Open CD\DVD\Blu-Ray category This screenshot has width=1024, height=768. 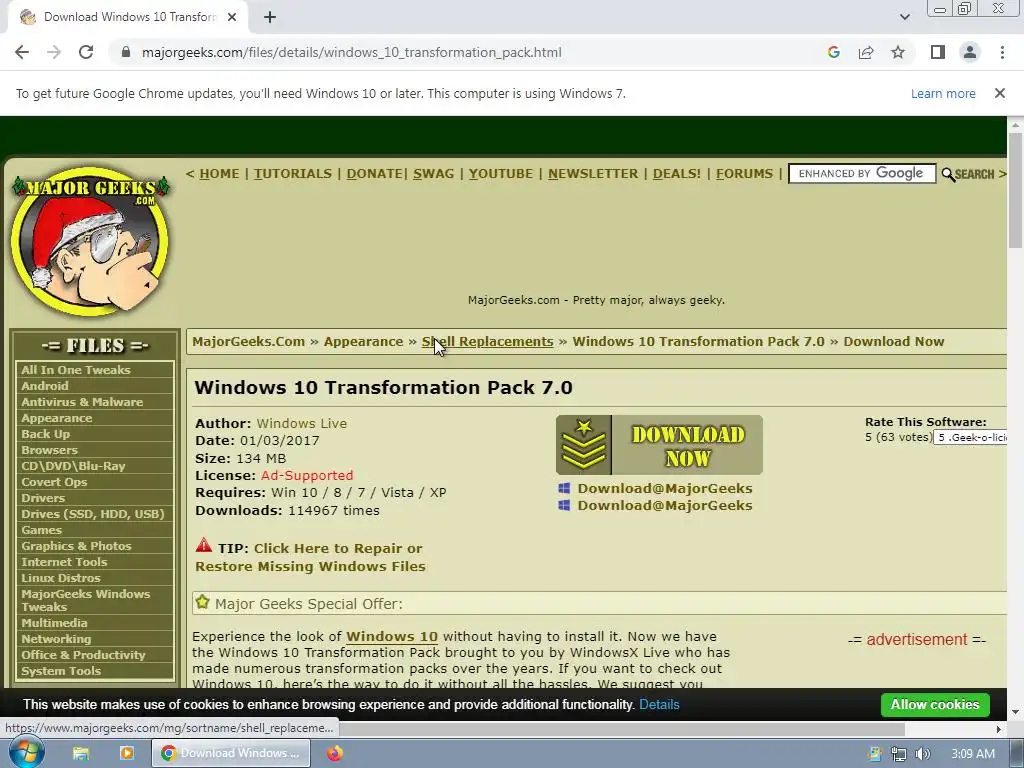73,466
